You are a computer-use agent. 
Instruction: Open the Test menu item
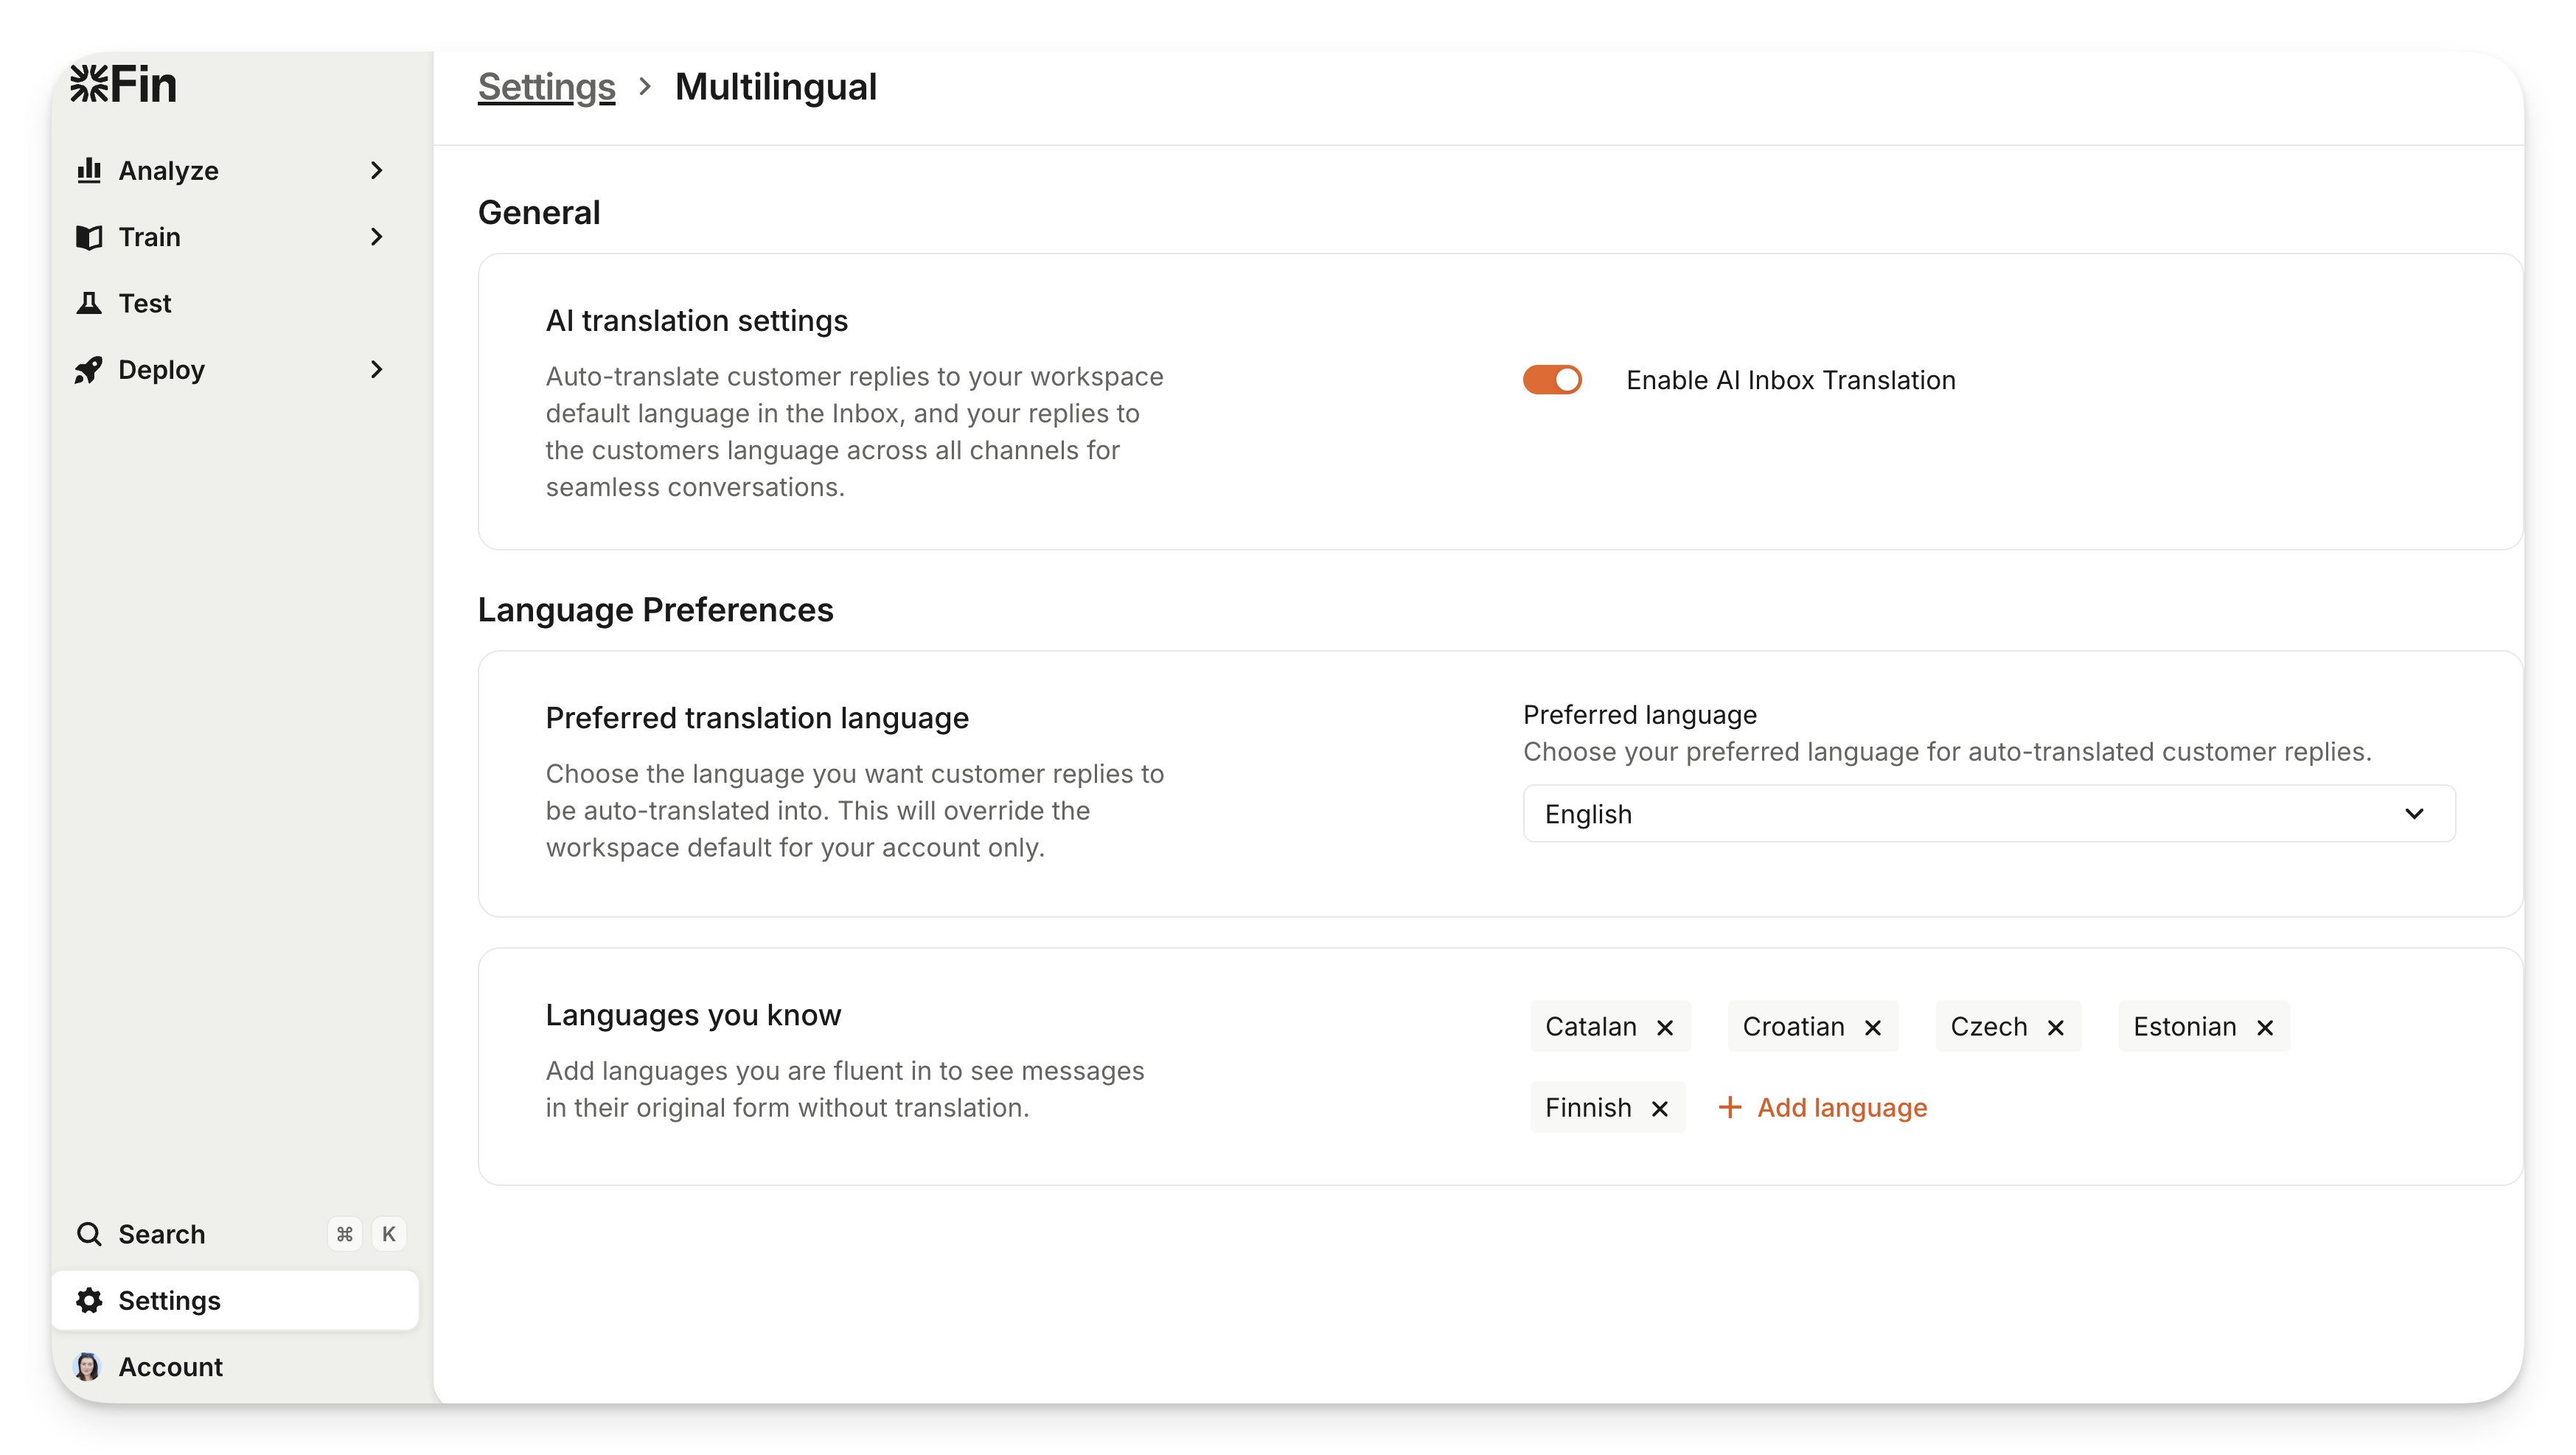145,303
